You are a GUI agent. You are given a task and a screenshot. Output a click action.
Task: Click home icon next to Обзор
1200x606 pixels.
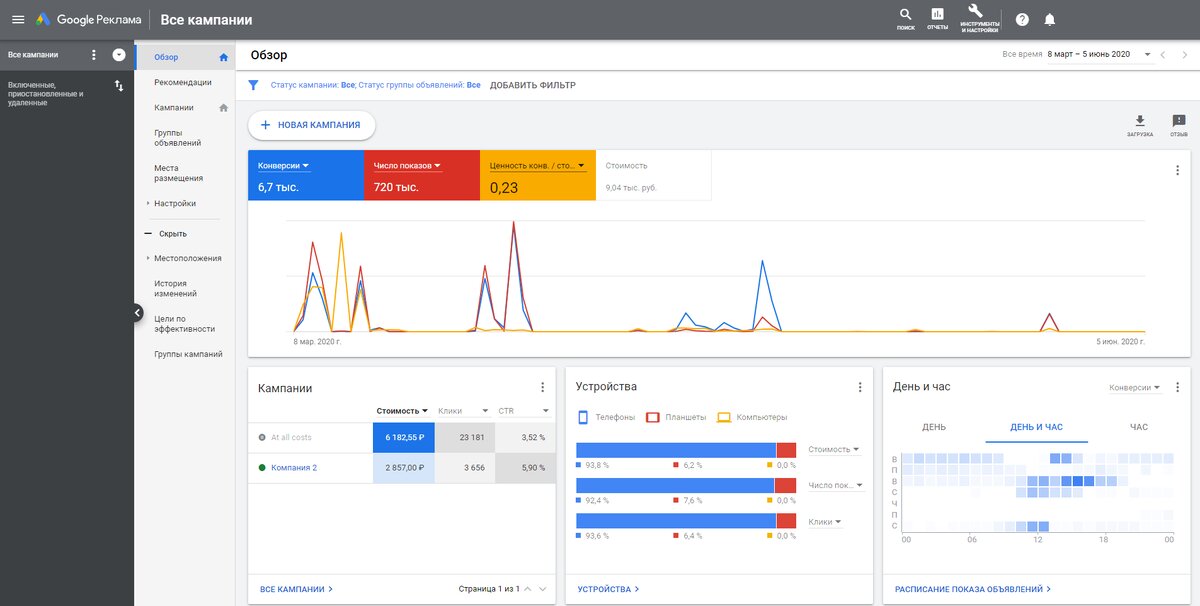point(224,57)
